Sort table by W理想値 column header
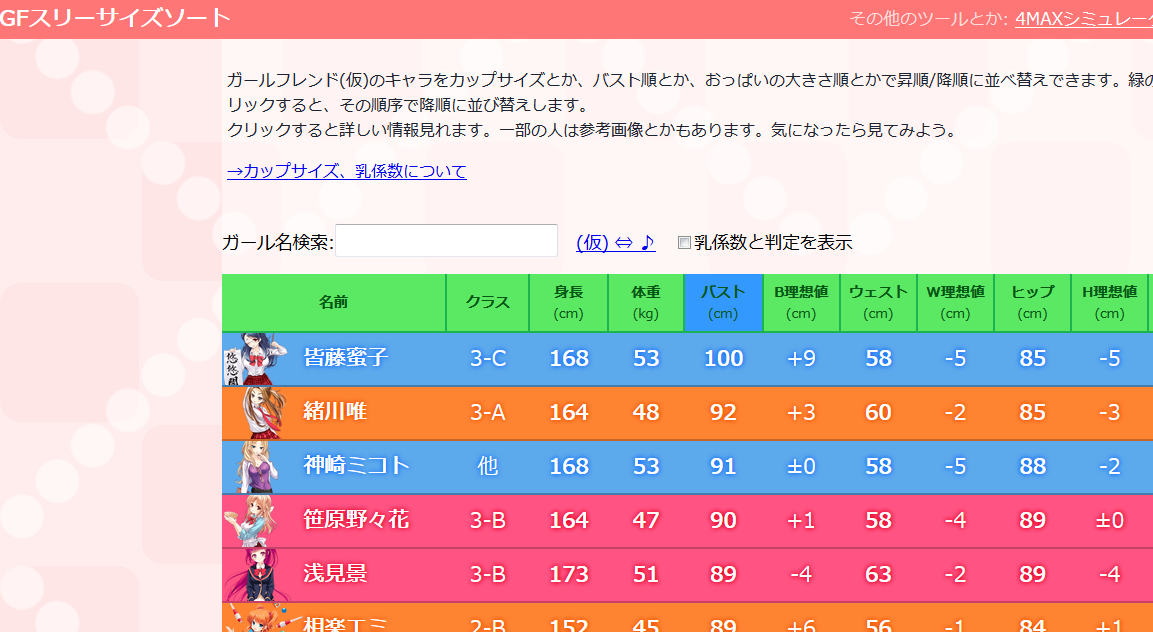This screenshot has width=1153, height=632. [x=955, y=302]
